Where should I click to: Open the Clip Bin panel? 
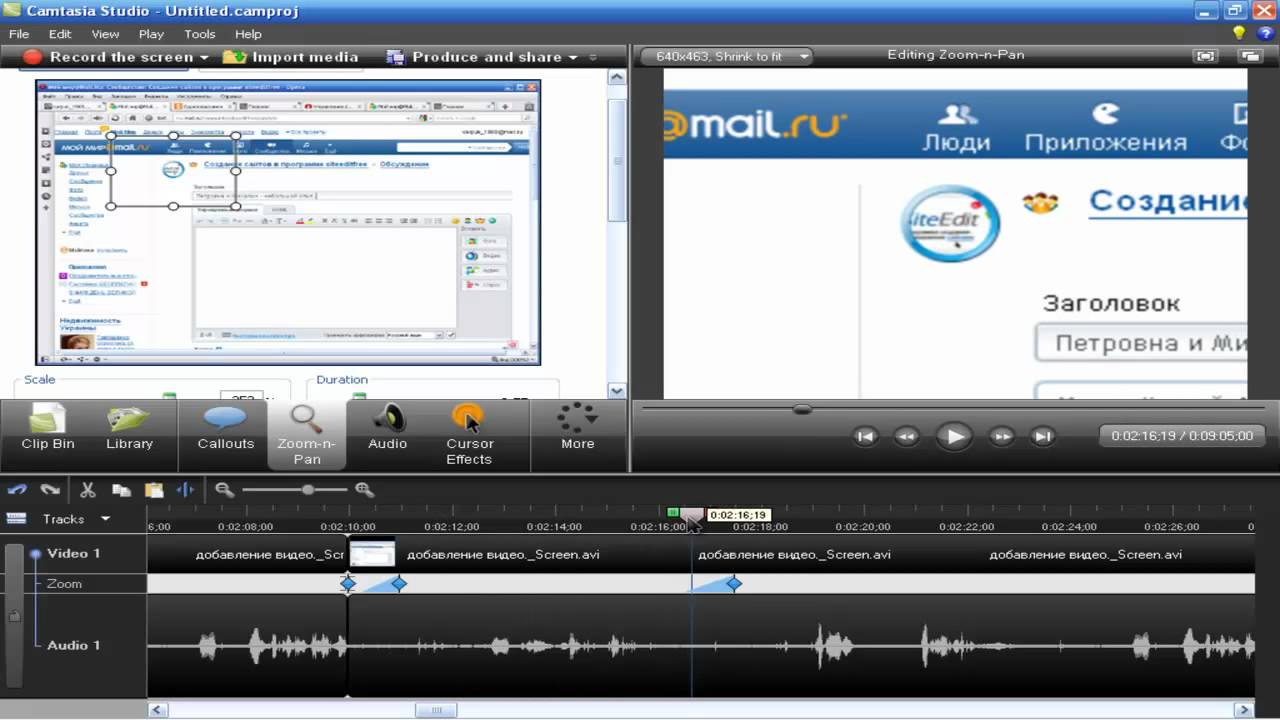pyautogui.click(x=48, y=427)
